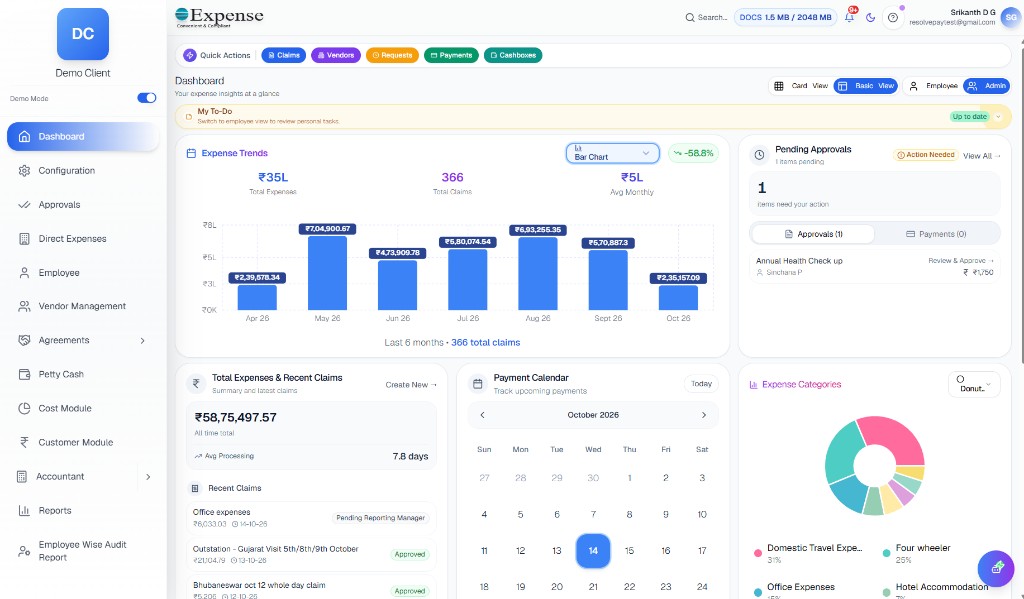The image size is (1024, 599).
Task: Select October 14 in the calendar
Action: [x=593, y=551]
